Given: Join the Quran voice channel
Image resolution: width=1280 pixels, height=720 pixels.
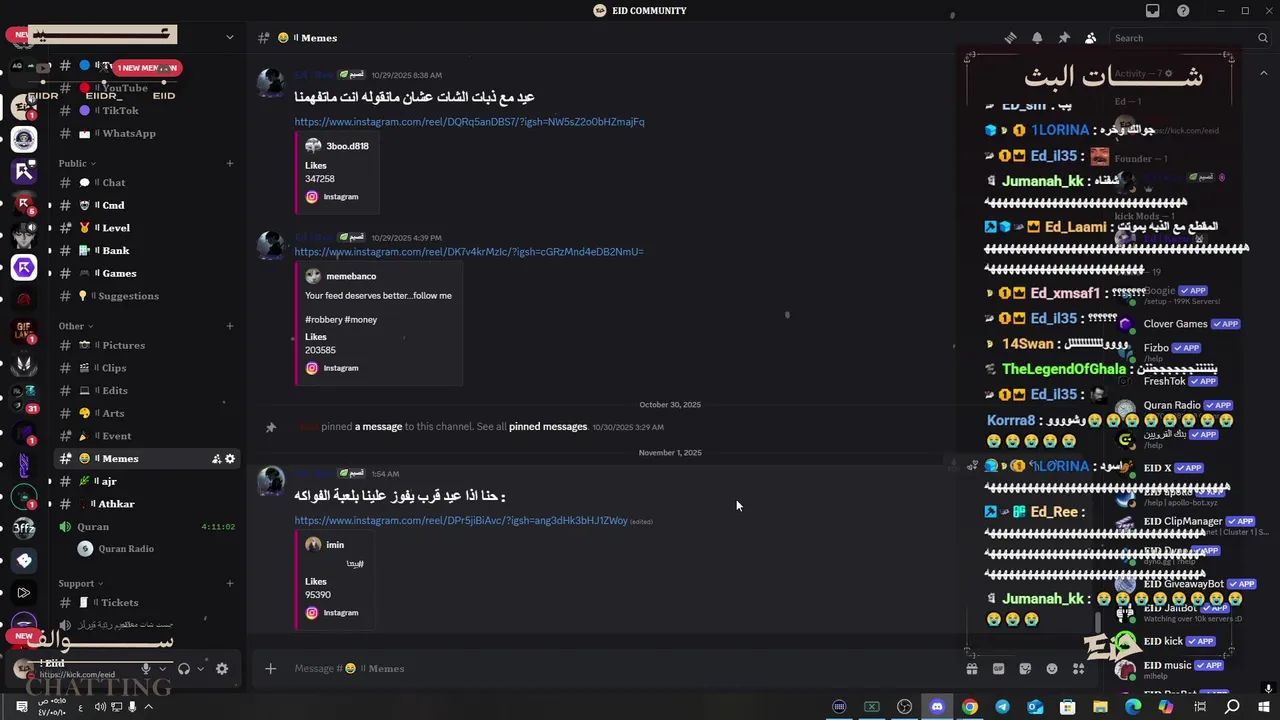Looking at the screenshot, I should [x=146, y=527].
